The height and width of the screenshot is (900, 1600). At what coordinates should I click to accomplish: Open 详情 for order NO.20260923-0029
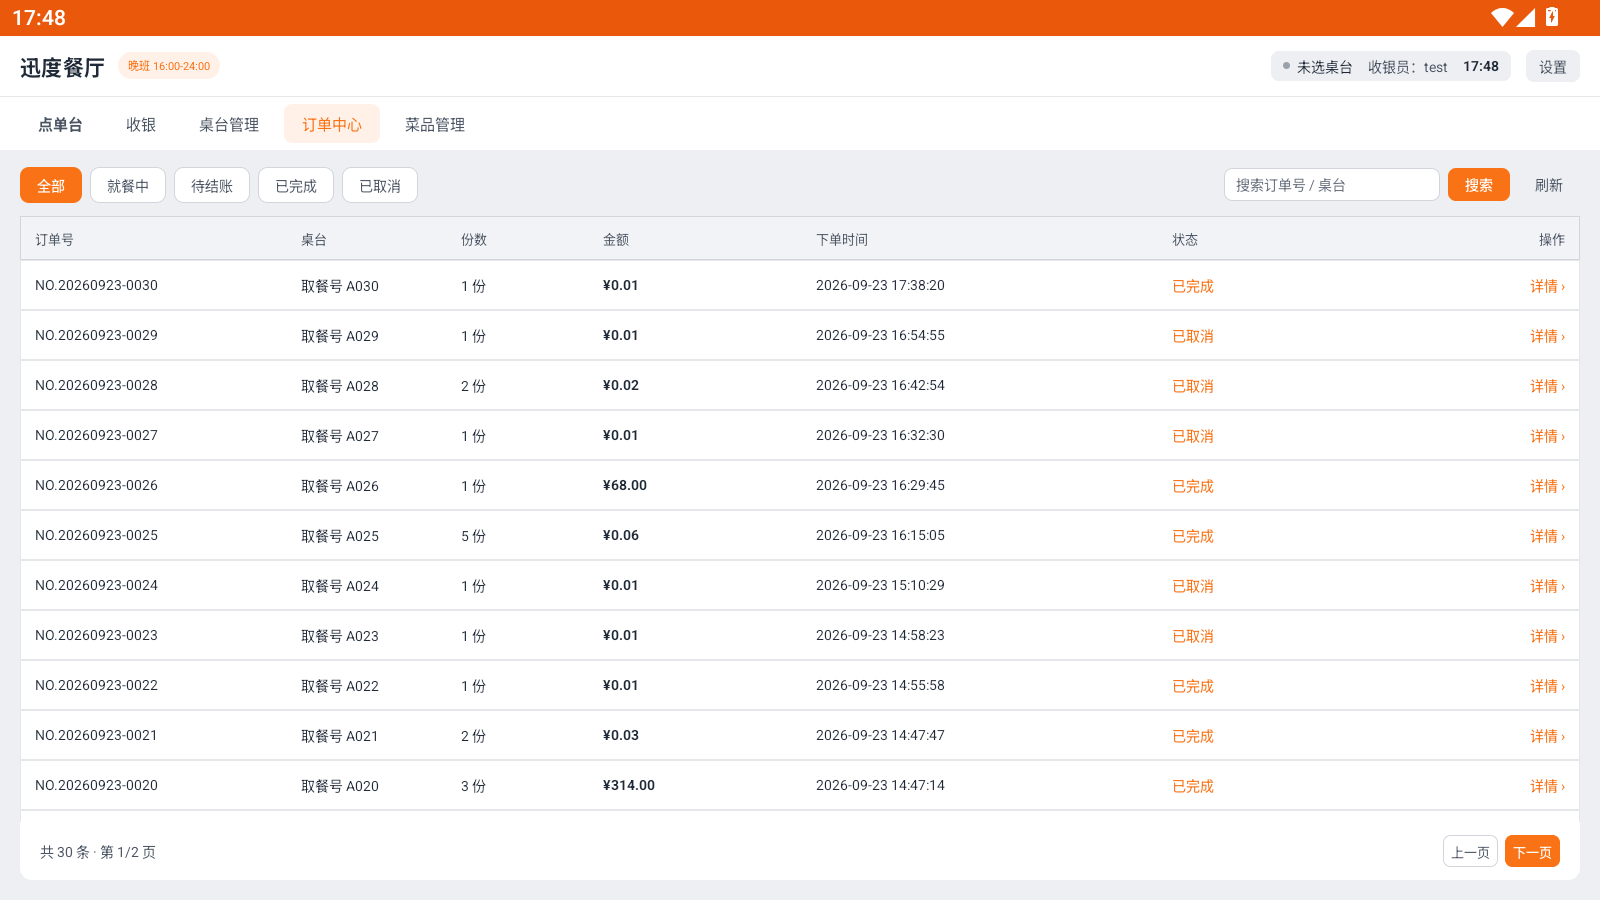coord(1547,336)
